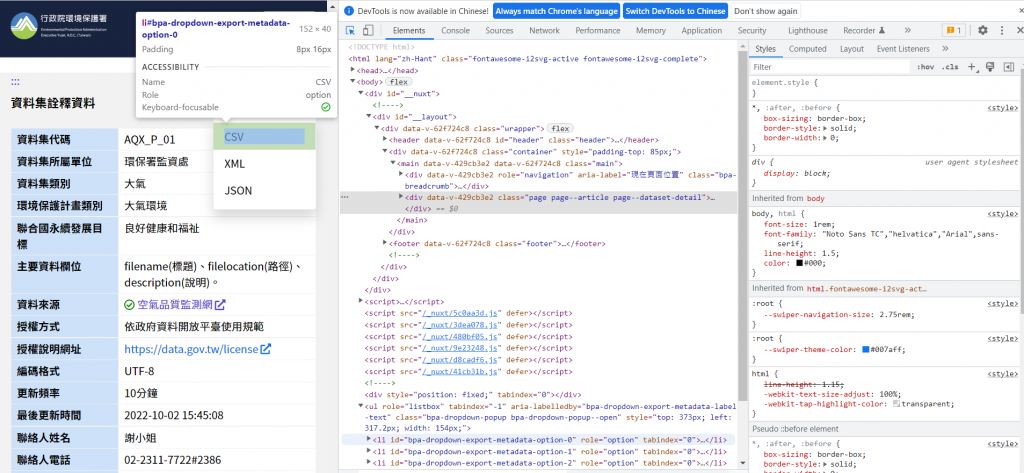This screenshot has height=473, width=1024.
Task: Switch to the Computed styles tab
Action: point(807,49)
